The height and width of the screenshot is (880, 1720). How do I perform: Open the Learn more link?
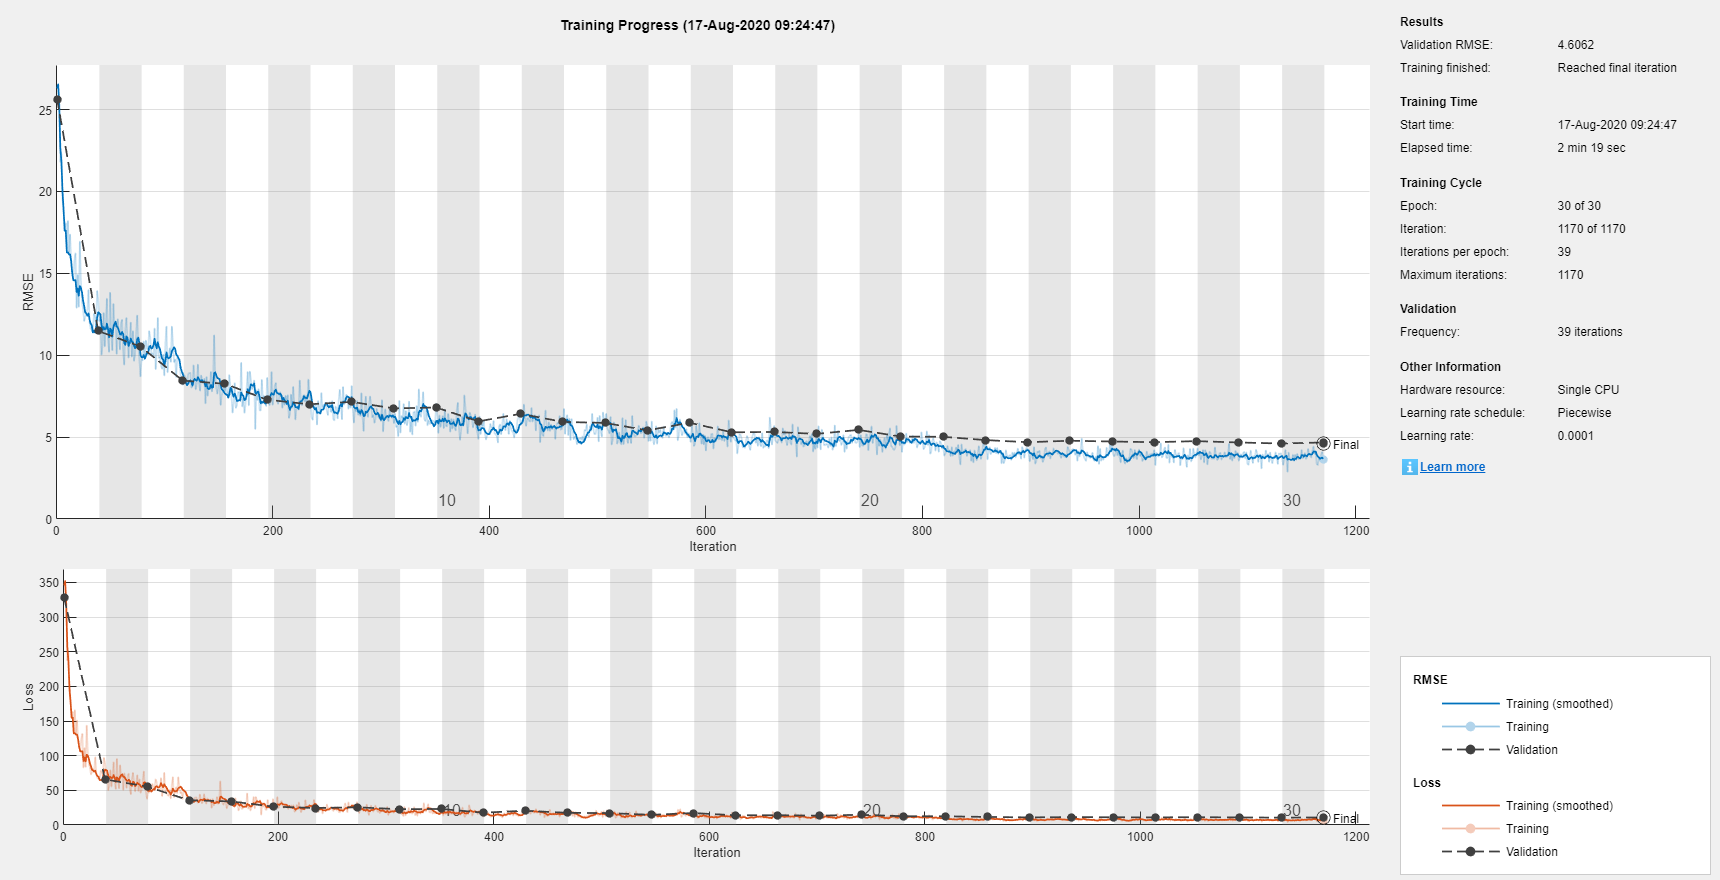(x=1452, y=467)
